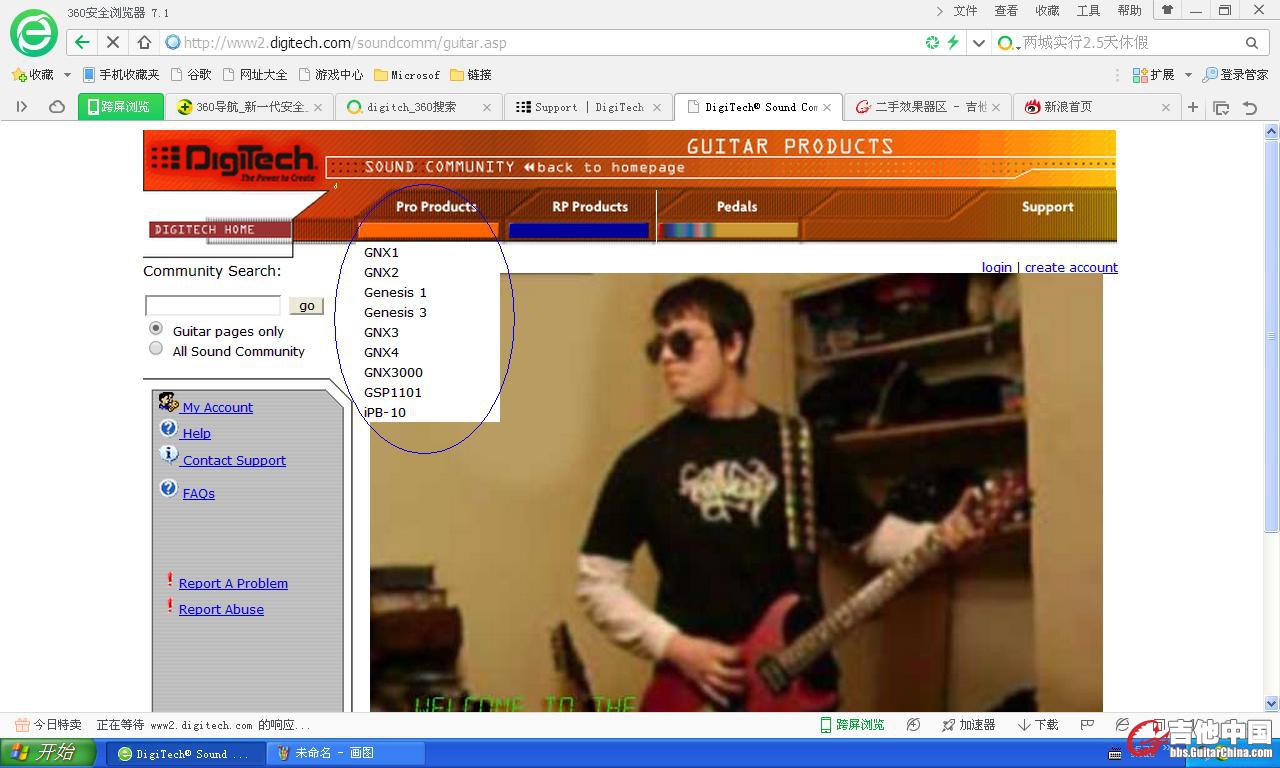The height and width of the screenshot is (768, 1280).
Task: Choose GNX3000 from Pro Products menu
Action: 393,372
